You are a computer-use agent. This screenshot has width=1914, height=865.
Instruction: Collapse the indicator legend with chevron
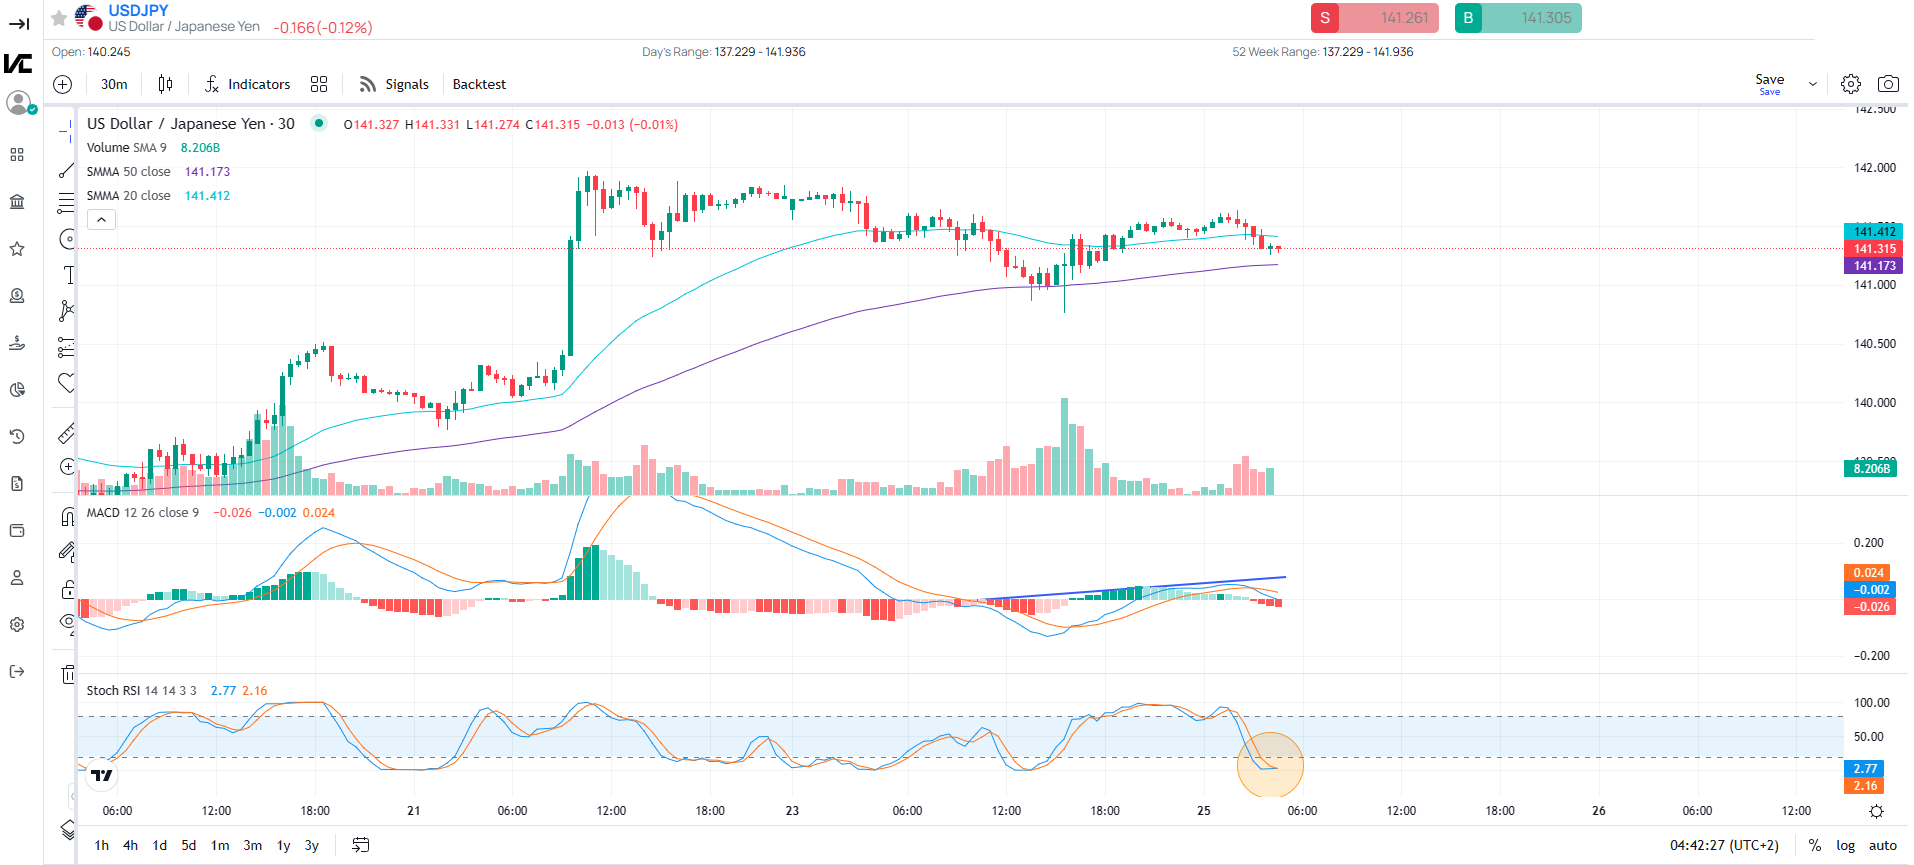(101, 219)
